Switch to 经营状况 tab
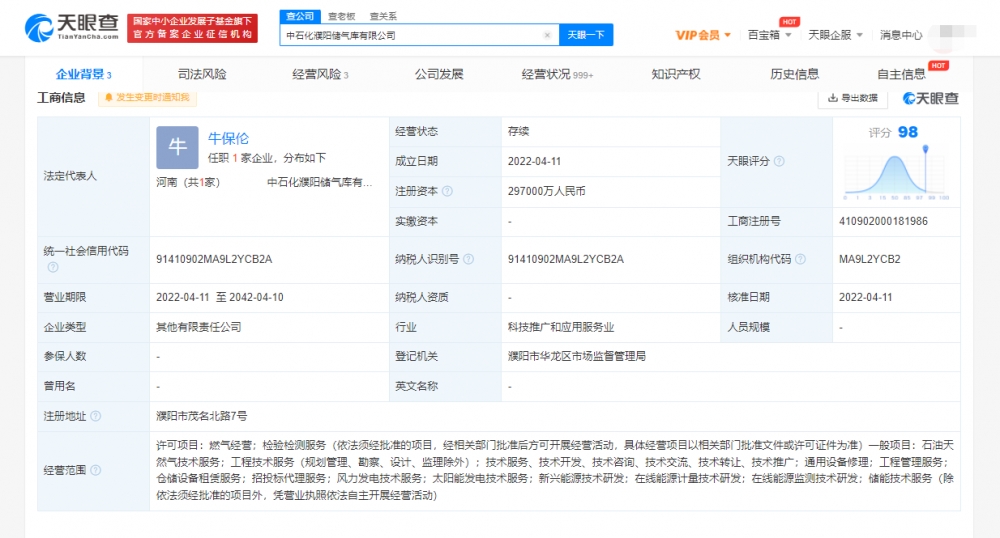Screen dimensions: 1000x538 (557, 74)
